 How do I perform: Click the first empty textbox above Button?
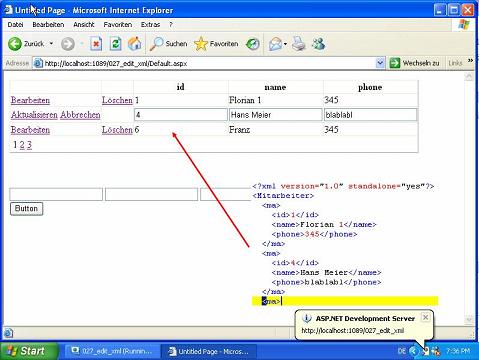[56, 194]
